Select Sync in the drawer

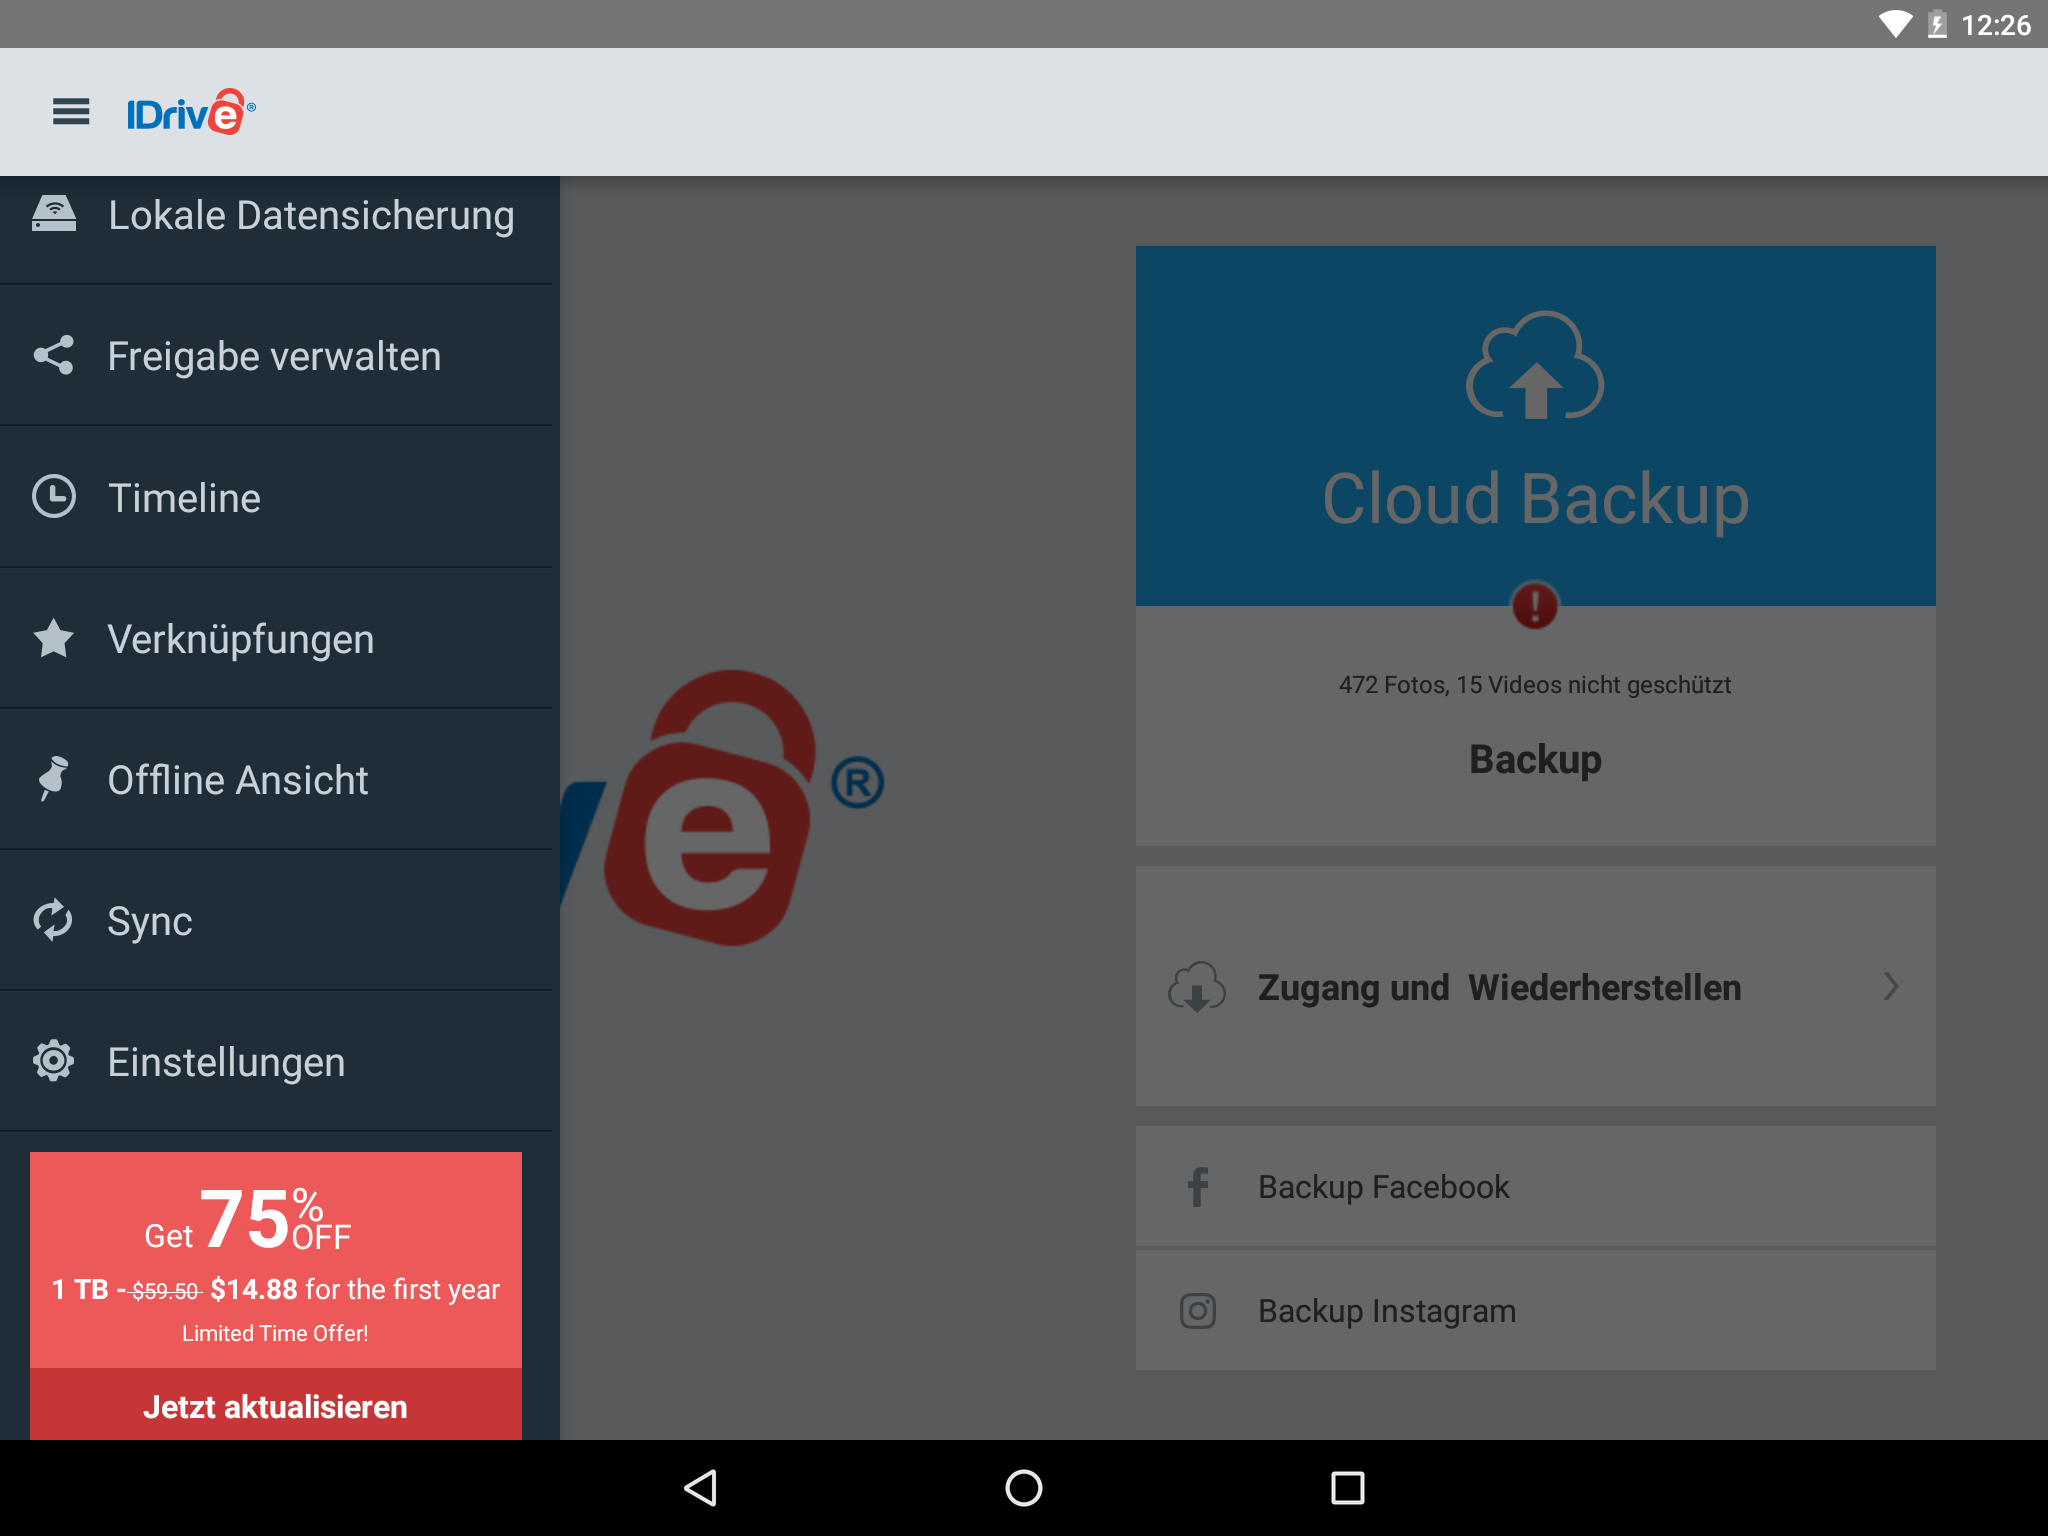(276, 920)
